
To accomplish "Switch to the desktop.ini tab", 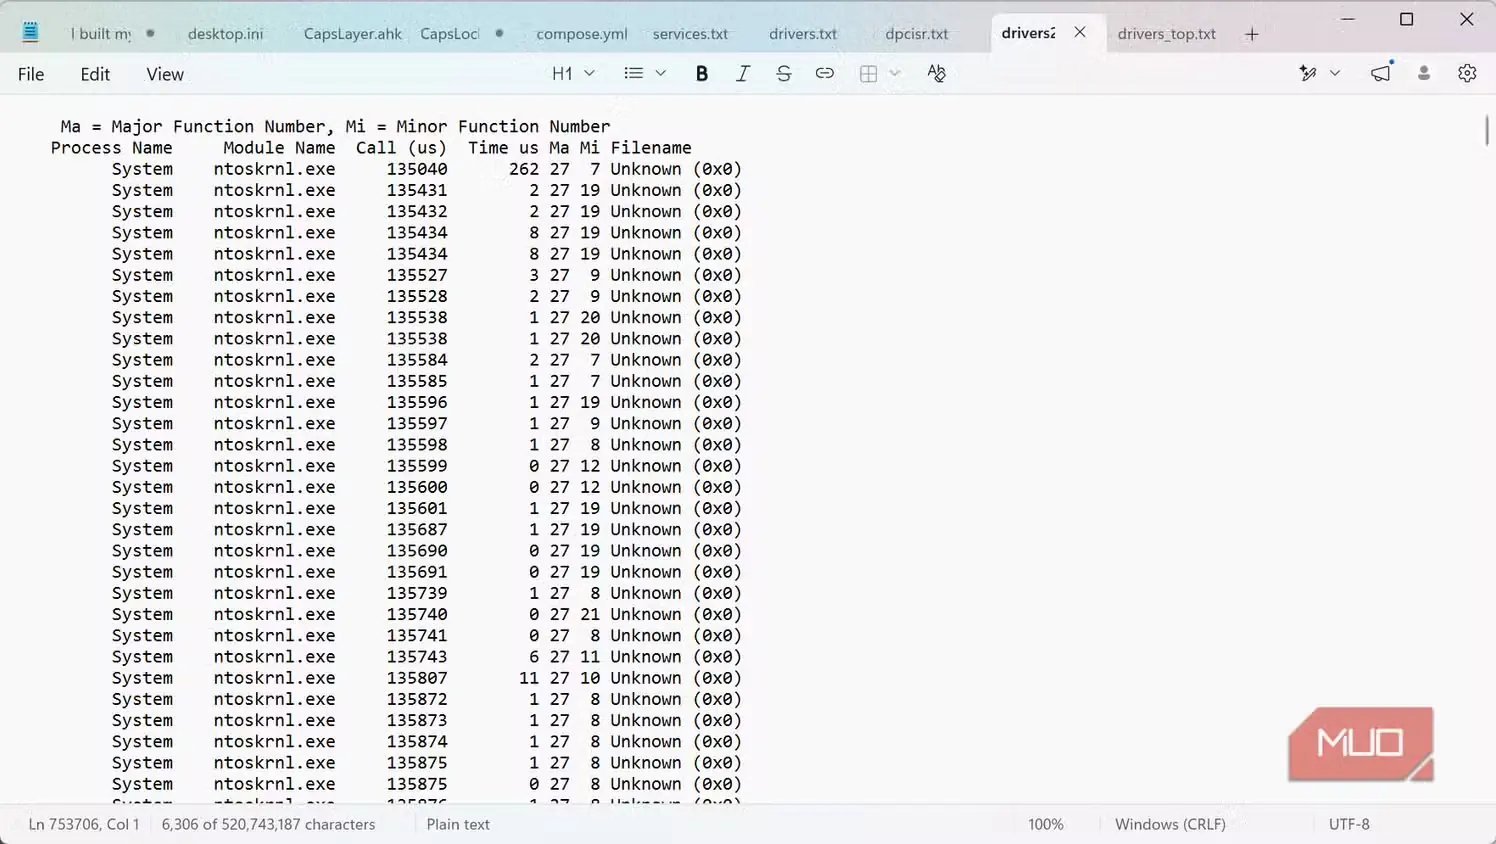I will pos(226,34).
